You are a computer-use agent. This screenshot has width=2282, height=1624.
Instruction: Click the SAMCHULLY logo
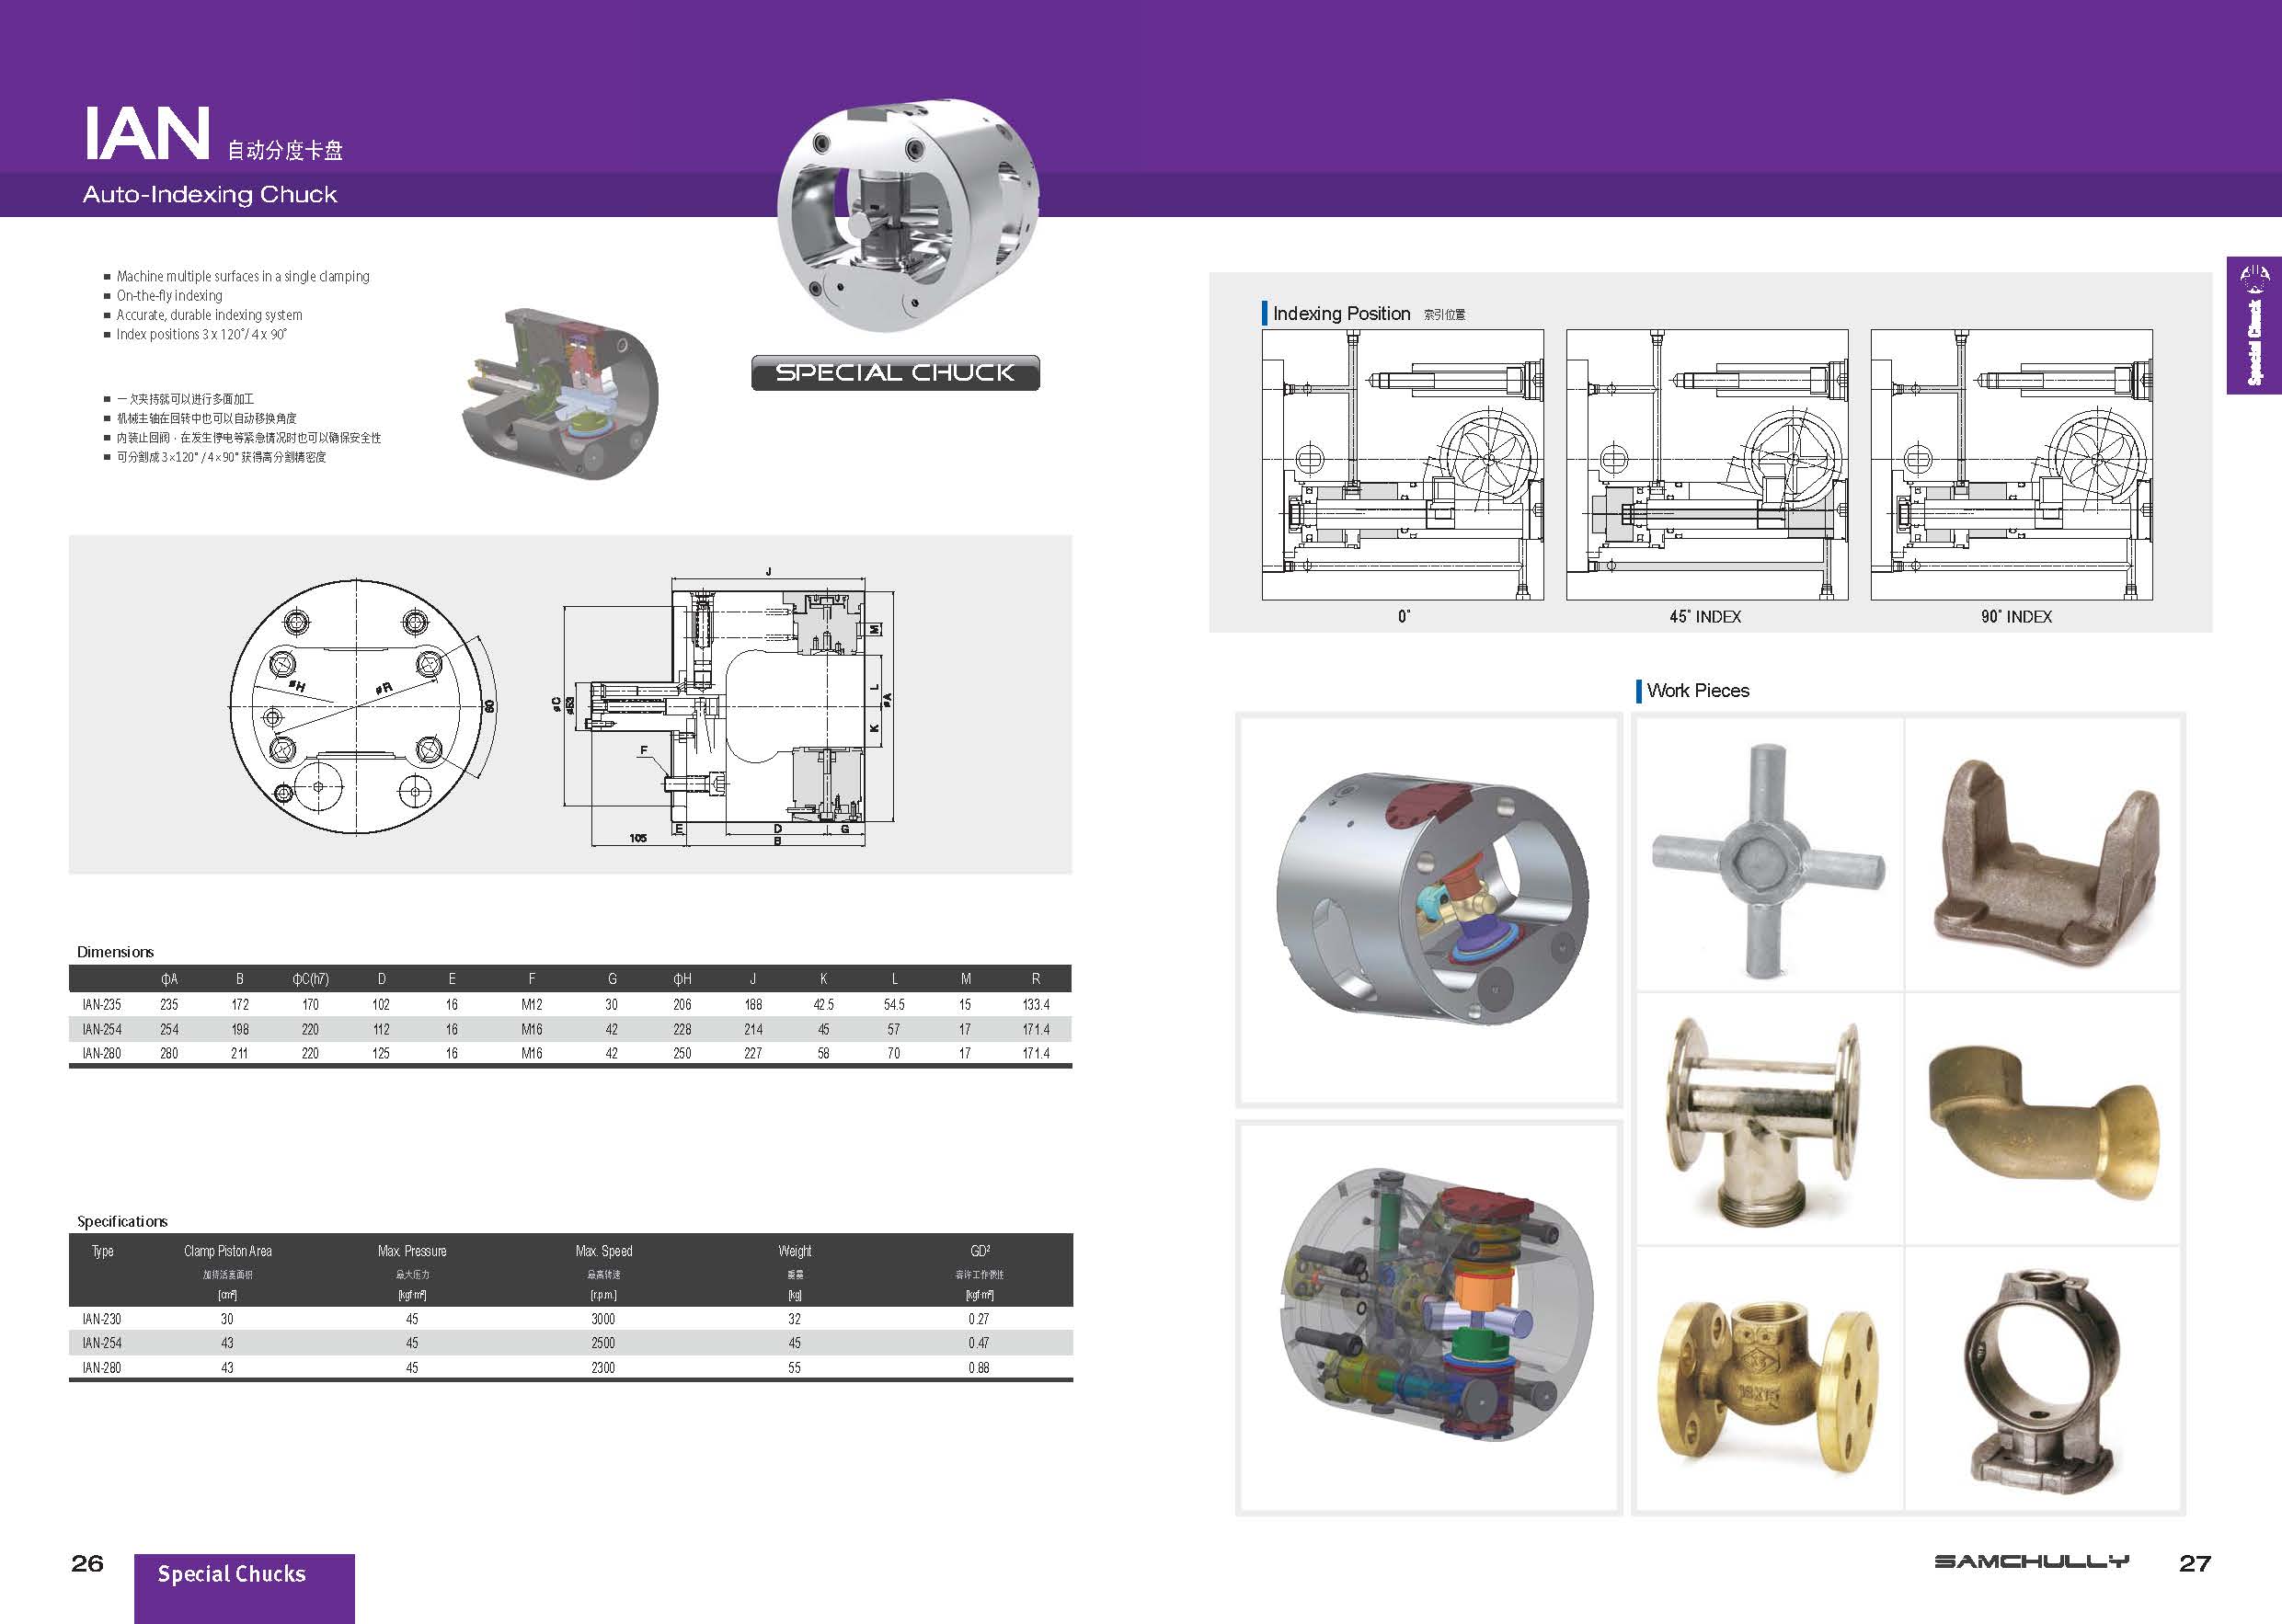(x=2031, y=1561)
